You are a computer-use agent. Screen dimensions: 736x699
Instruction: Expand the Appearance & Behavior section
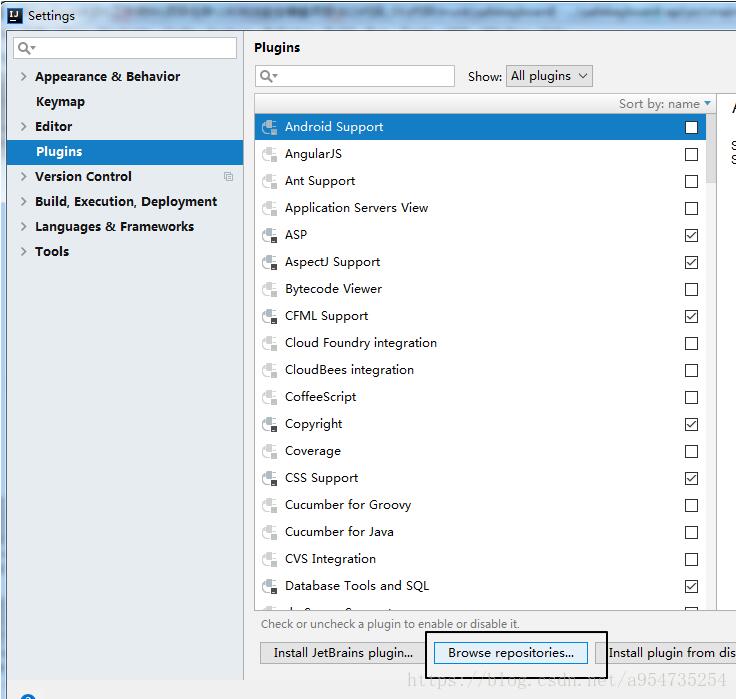pos(24,77)
